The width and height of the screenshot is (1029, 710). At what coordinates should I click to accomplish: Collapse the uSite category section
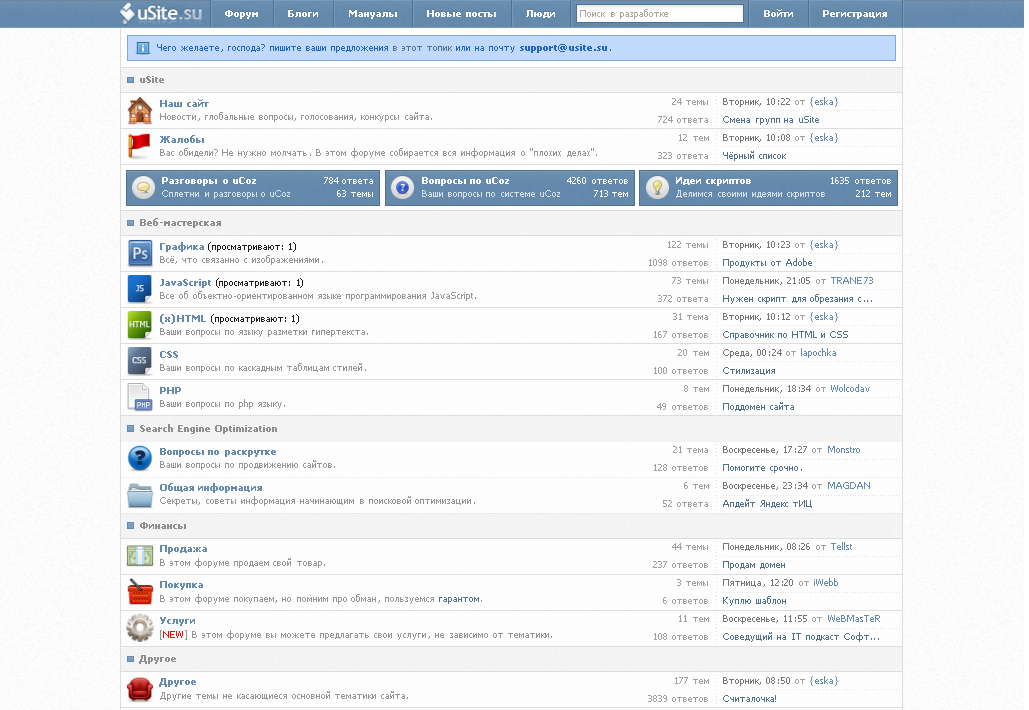tap(131, 80)
